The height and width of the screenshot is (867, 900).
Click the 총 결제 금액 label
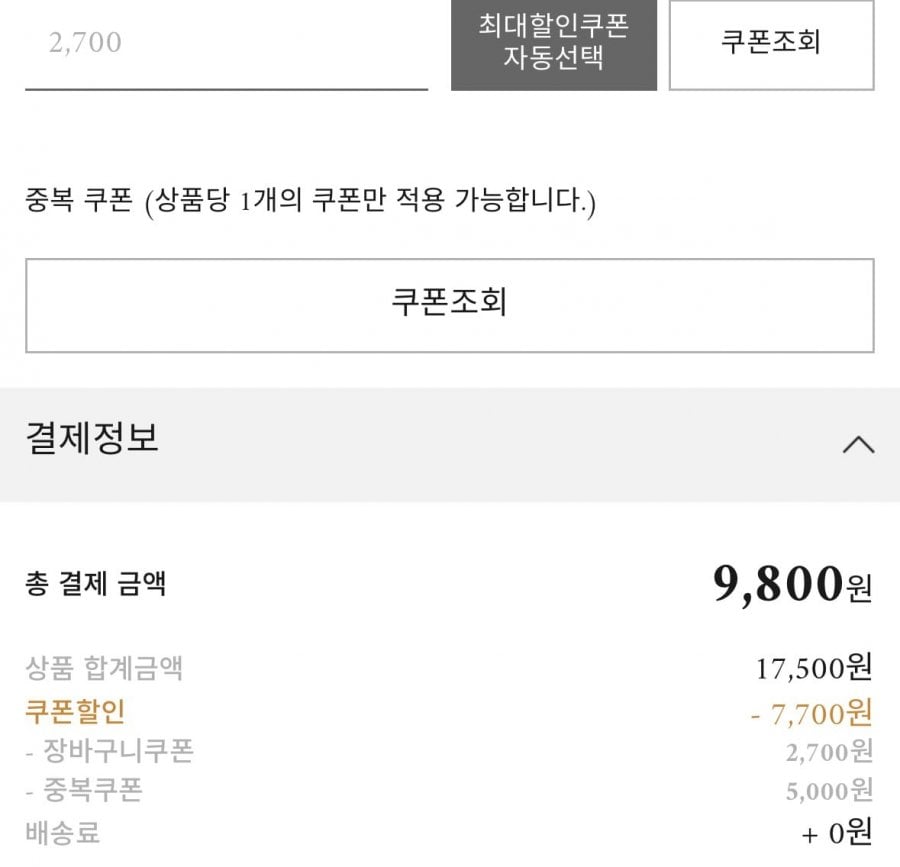[96, 584]
